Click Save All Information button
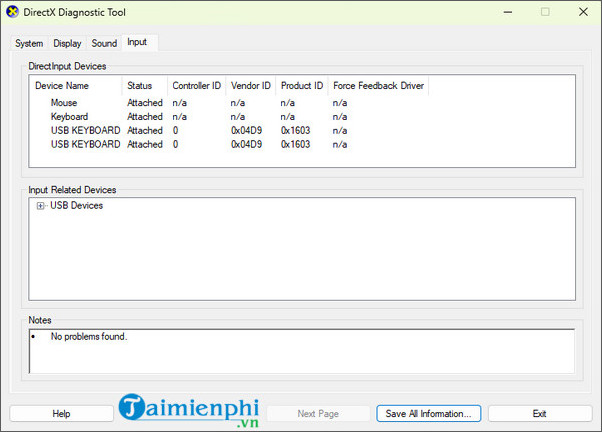The height and width of the screenshot is (432, 602). click(x=428, y=414)
